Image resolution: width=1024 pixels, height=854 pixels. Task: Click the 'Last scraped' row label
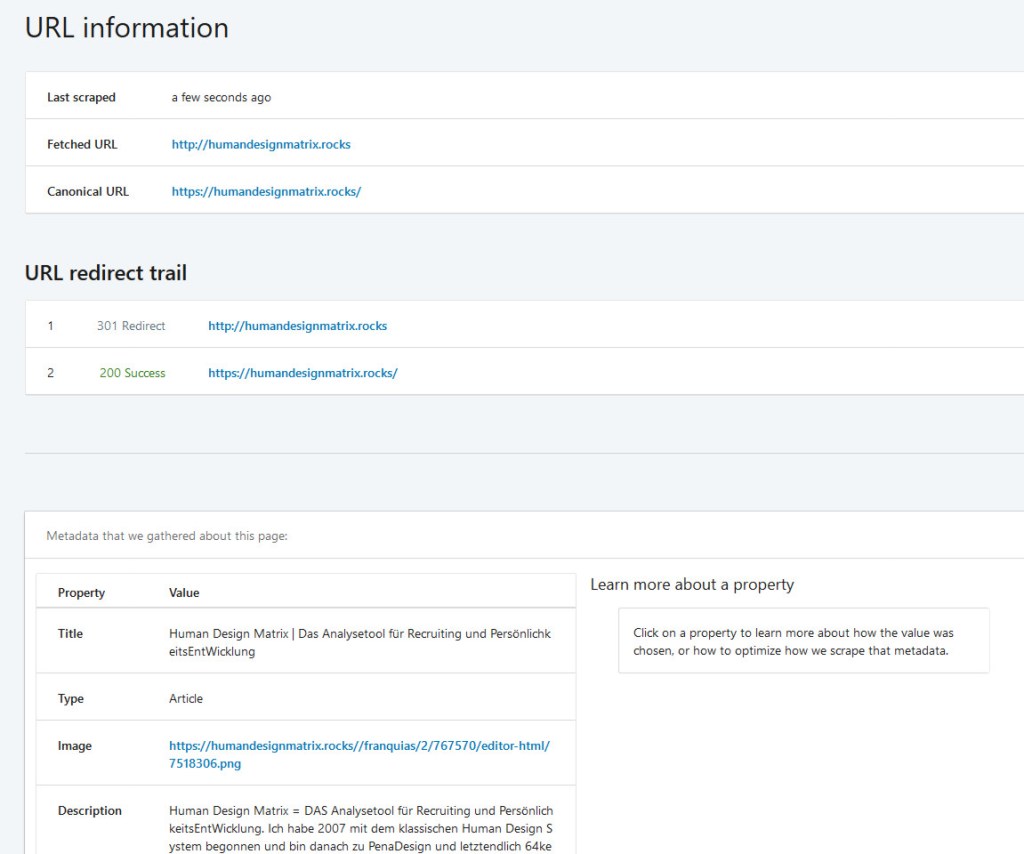pyautogui.click(x=81, y=97)
